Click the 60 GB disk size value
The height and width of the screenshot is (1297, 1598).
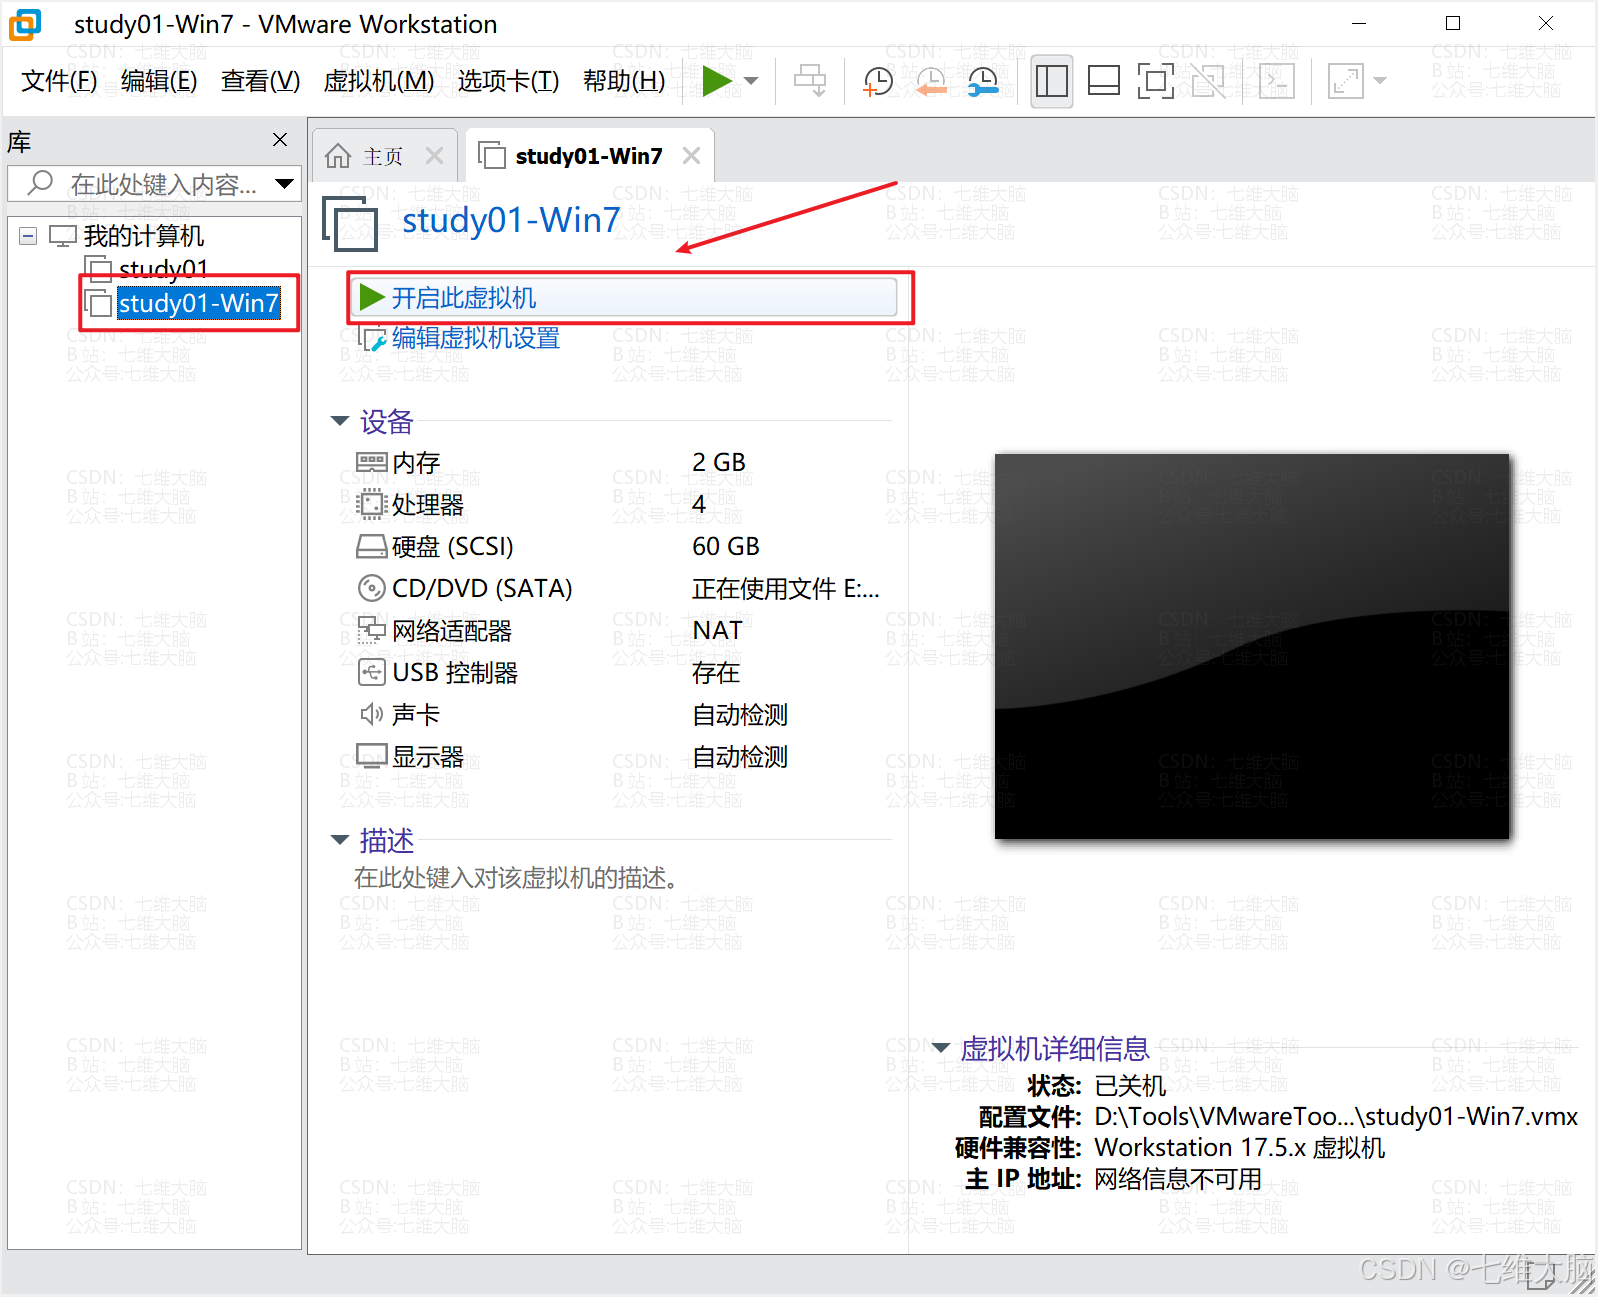coord(726,547)
